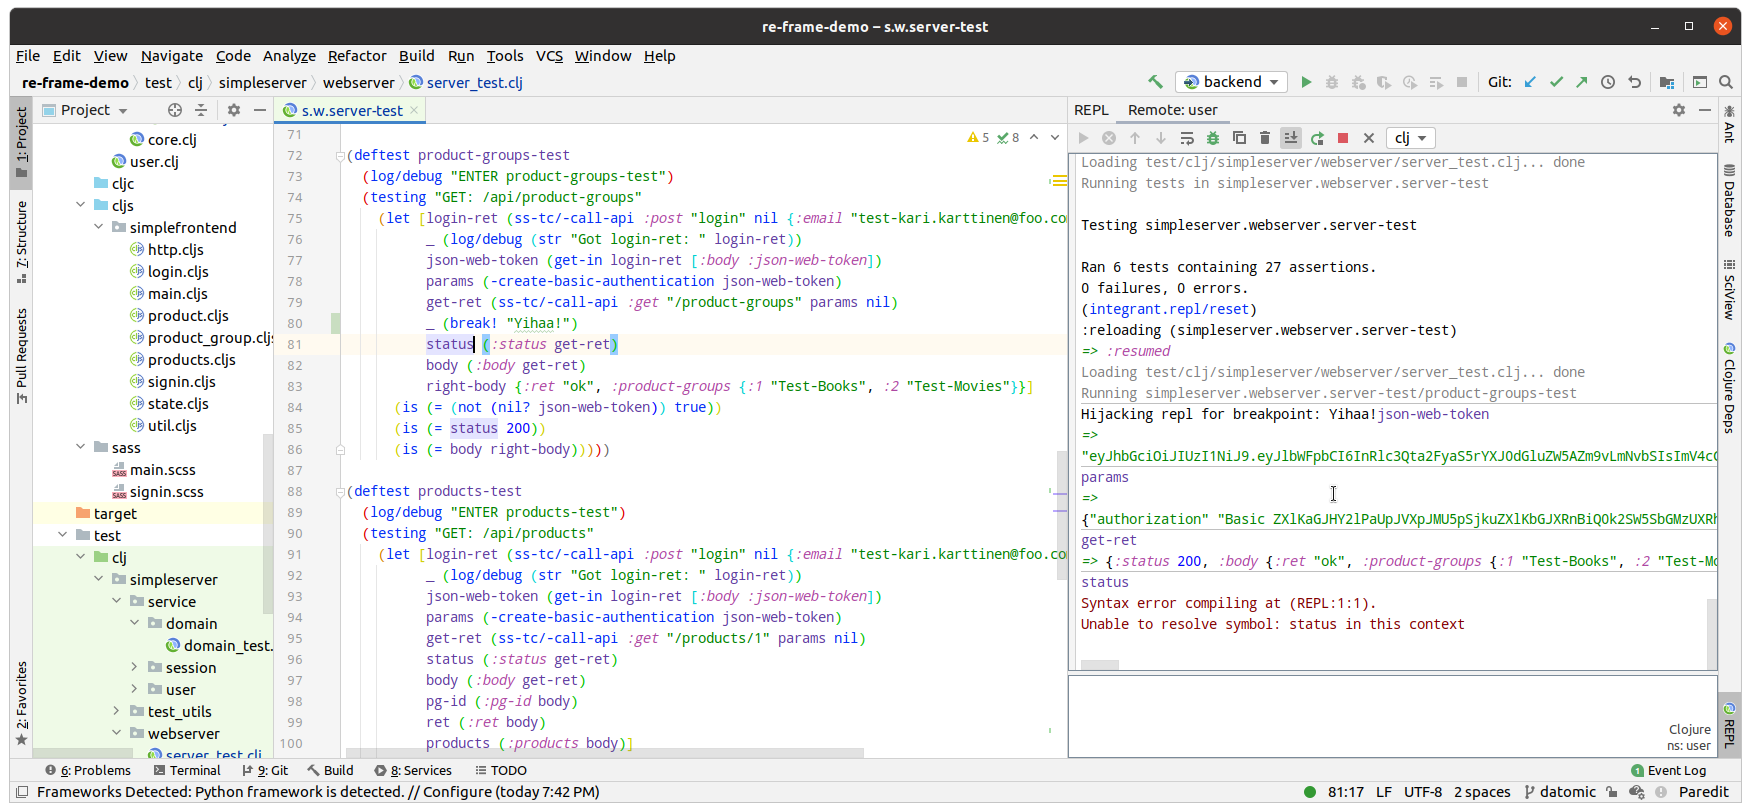1751x812 pixels.
Task: Expand the session folder
Action: 135,667
